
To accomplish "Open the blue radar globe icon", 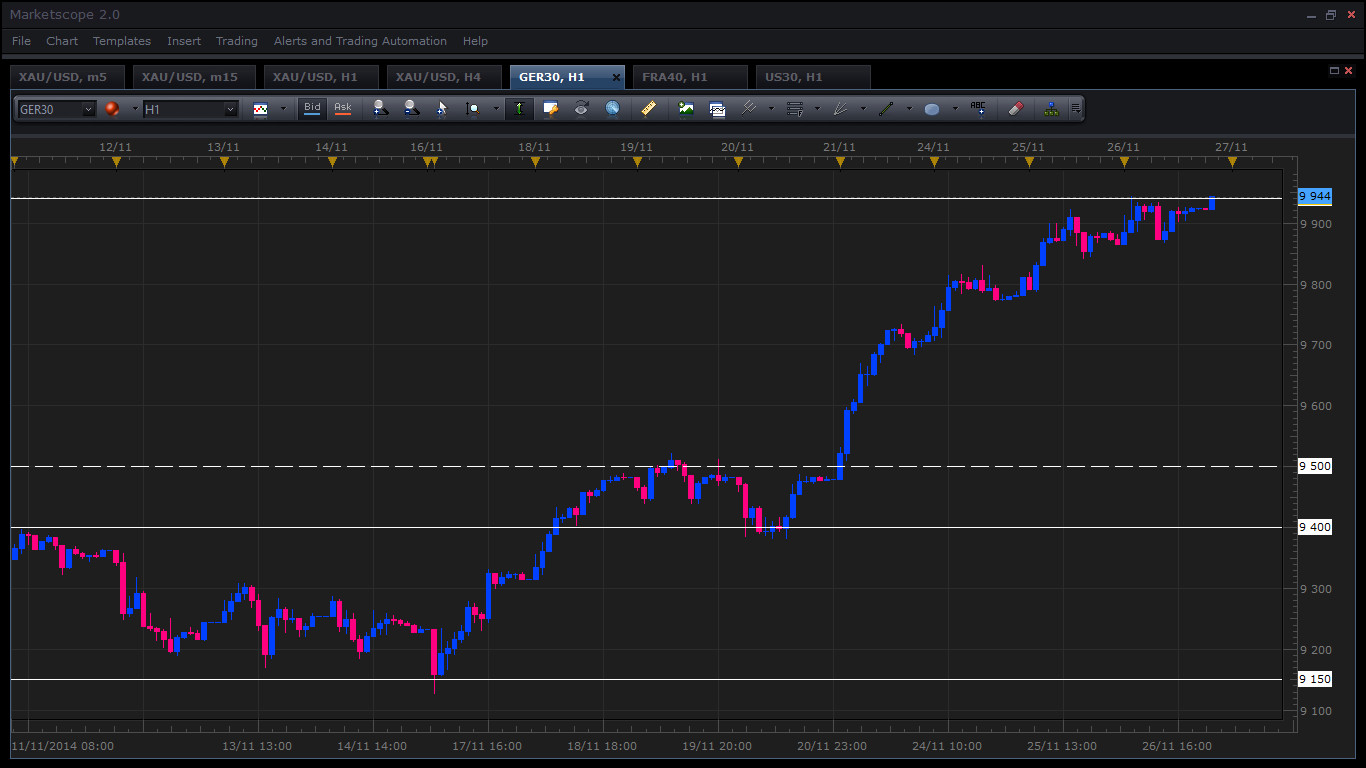I will pos(612,109).
